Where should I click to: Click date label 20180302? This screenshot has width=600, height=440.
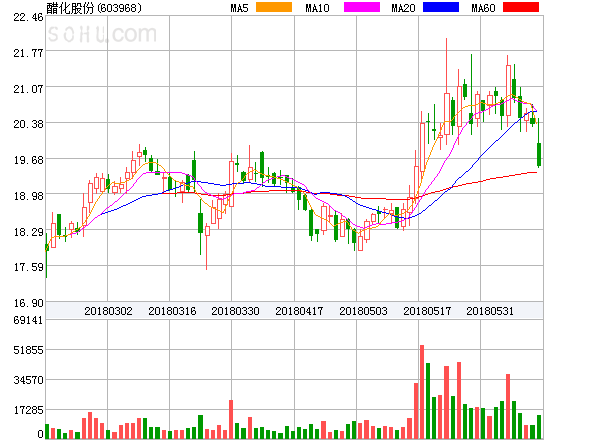pyautogui.click(x=108, y=311)
